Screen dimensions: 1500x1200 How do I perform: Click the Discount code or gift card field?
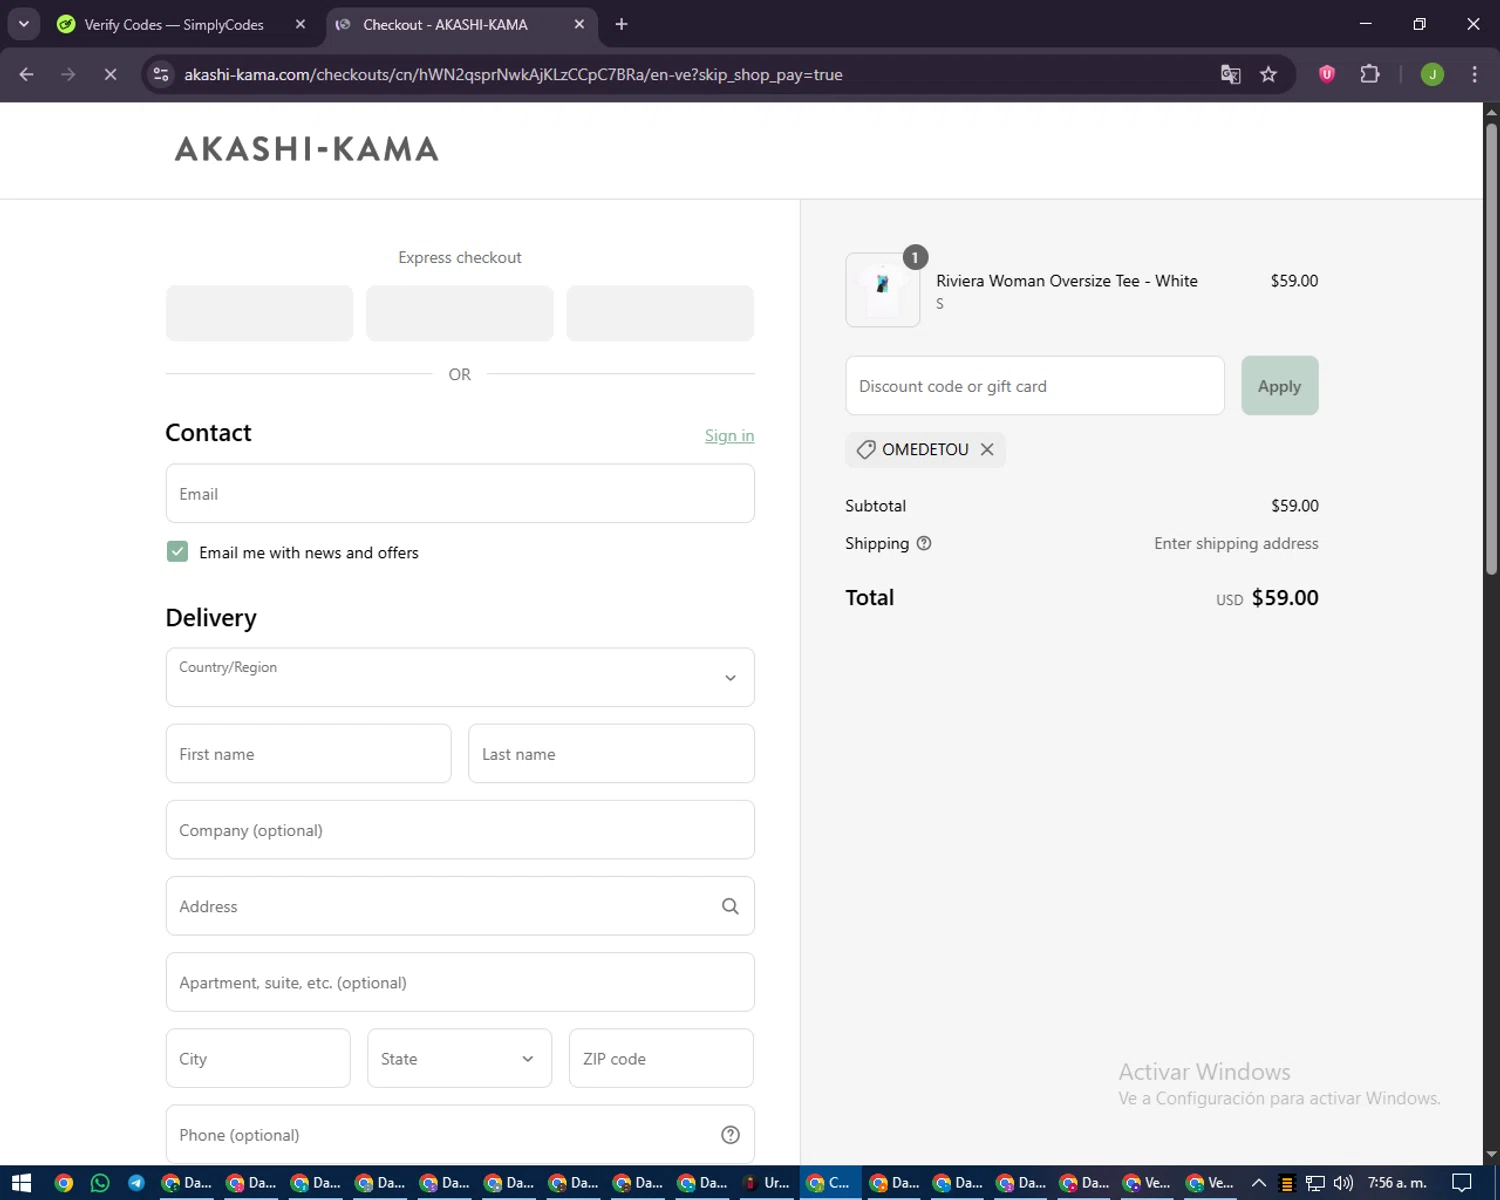pos(1035,386)
